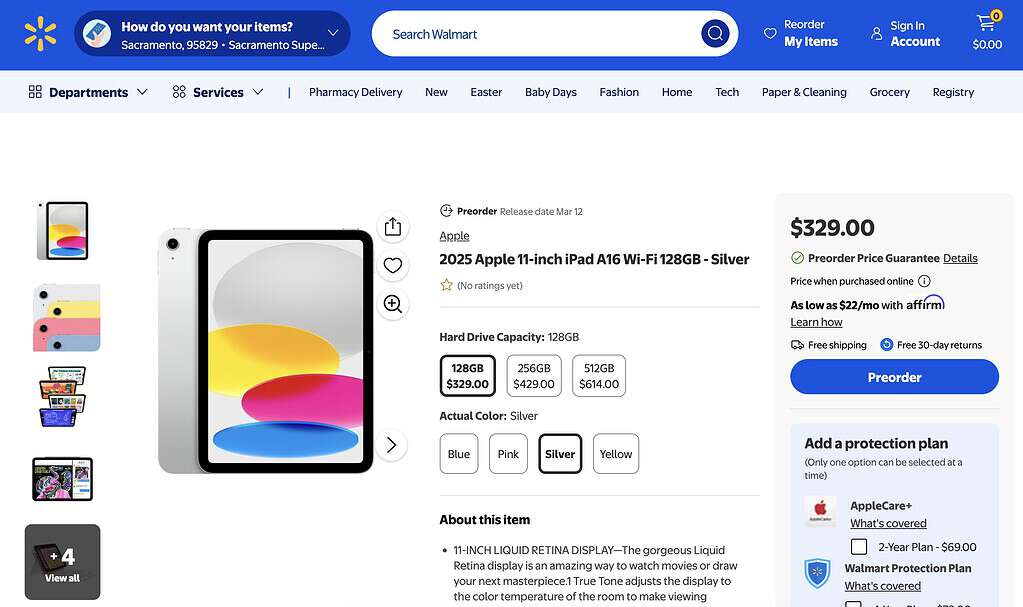The image size is (1023, 607).
Task: Click the Search Walmart input field
Action: point(540,34)
